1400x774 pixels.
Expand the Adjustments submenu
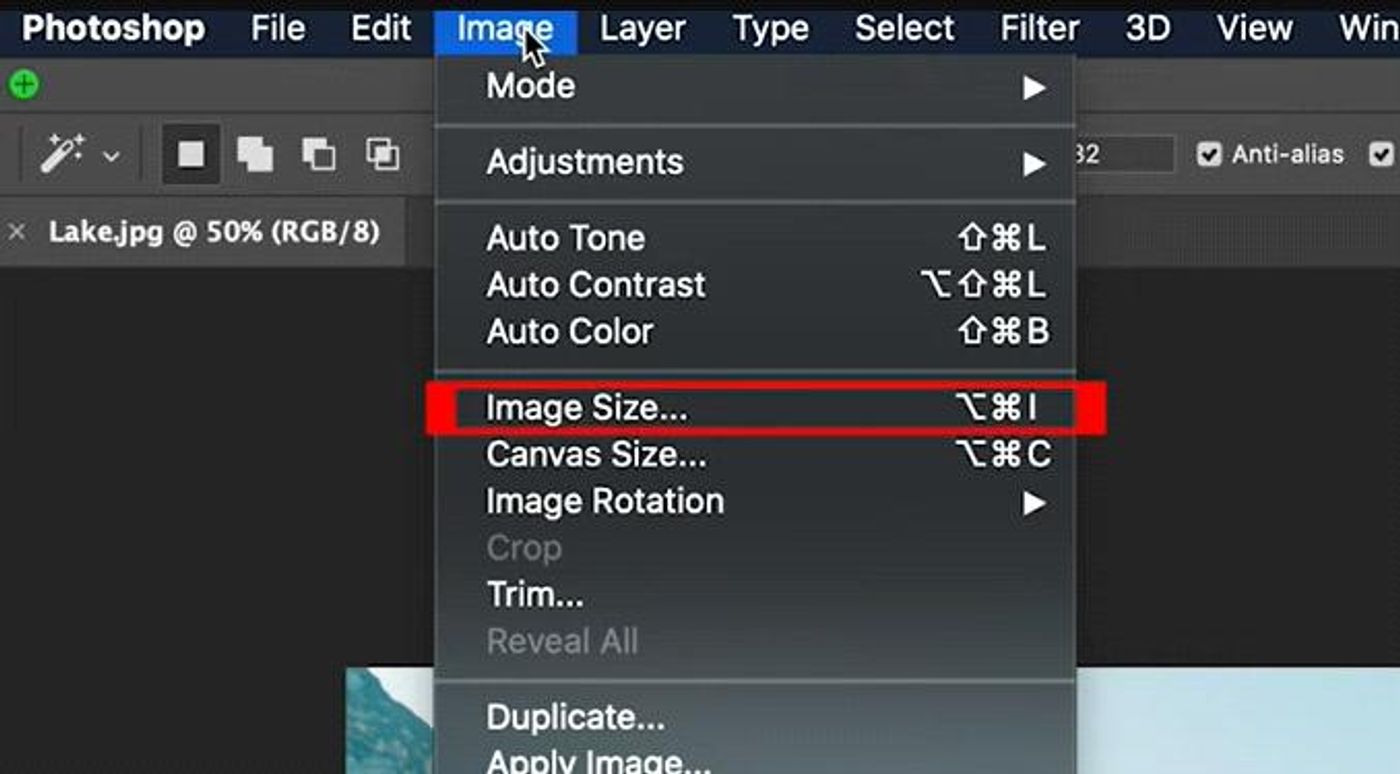click(x=755, y=163)
